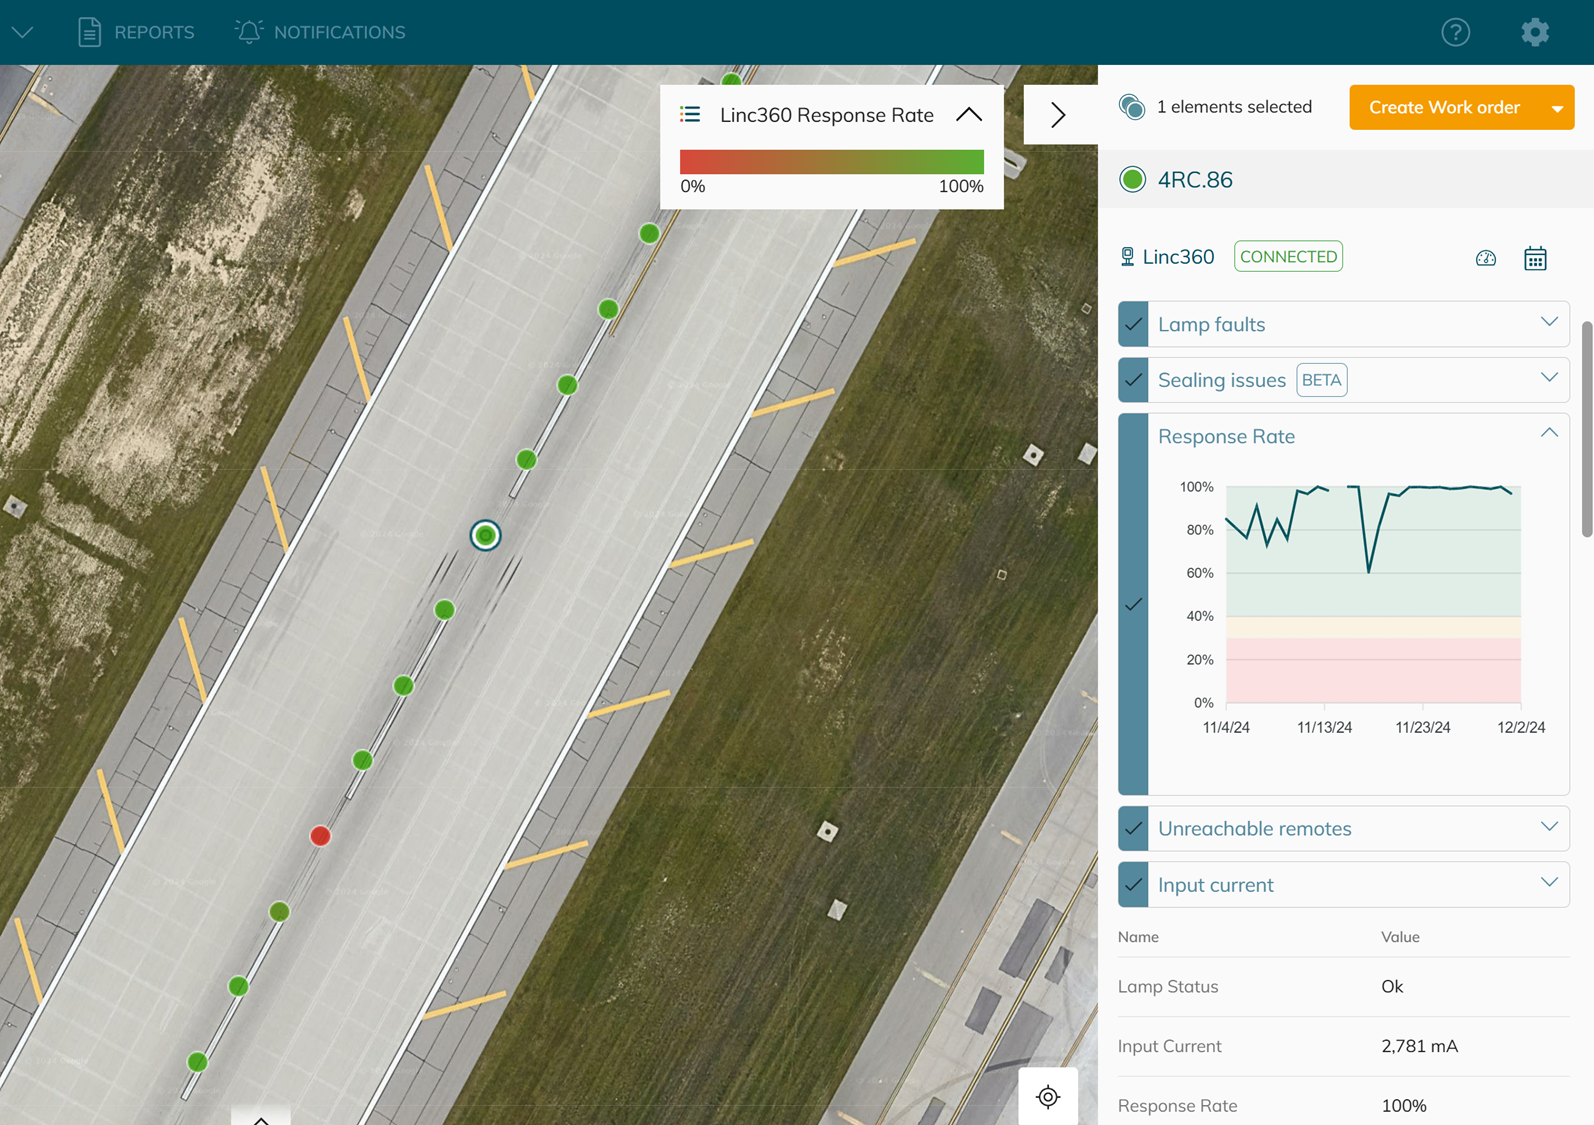Open Create Work order dropdown arrow
This screenshot has width=1594, height=1125.
(x=1556, y=108)
